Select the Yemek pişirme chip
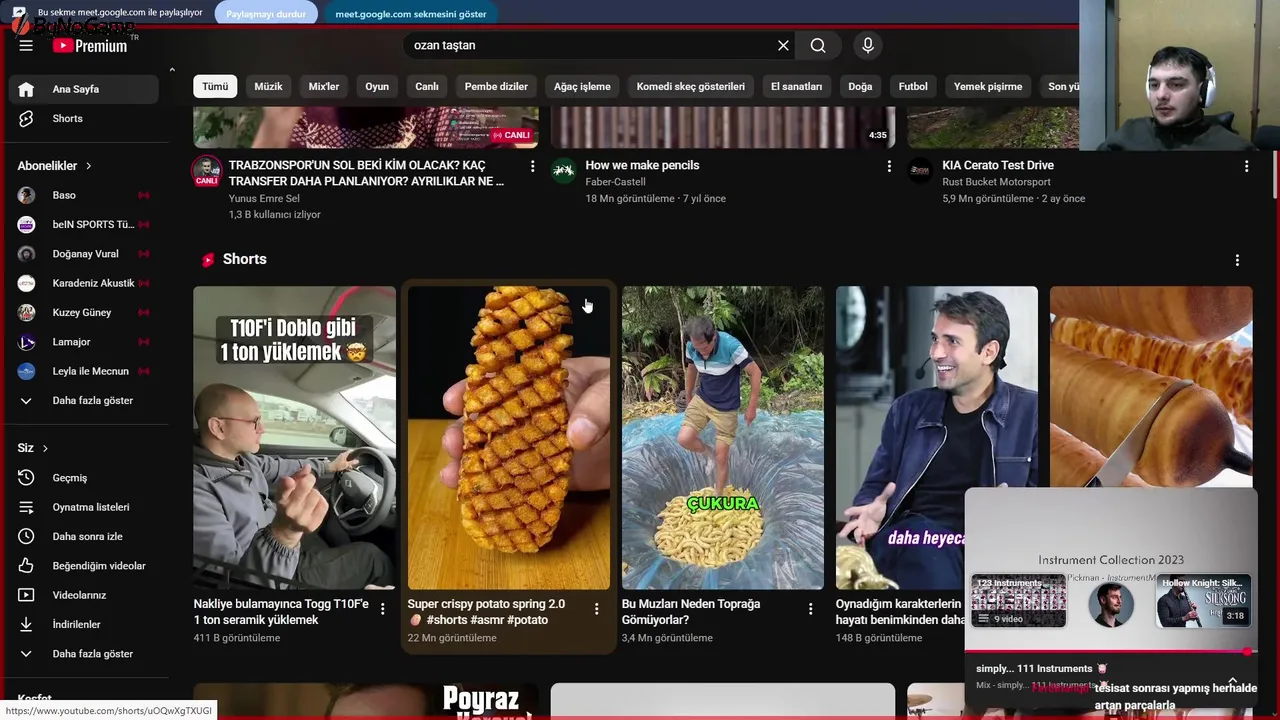This screenshot has height=720, width=1280. 988,87
